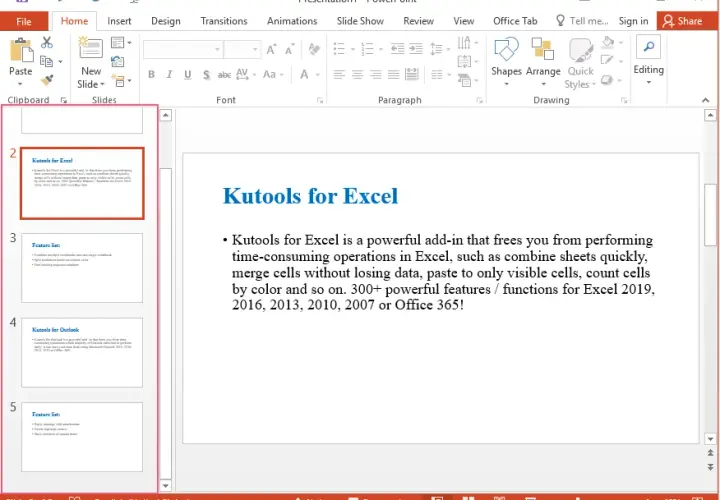Toggle Text Shadow
720x500 pixels.
click(x=206, y=74)
